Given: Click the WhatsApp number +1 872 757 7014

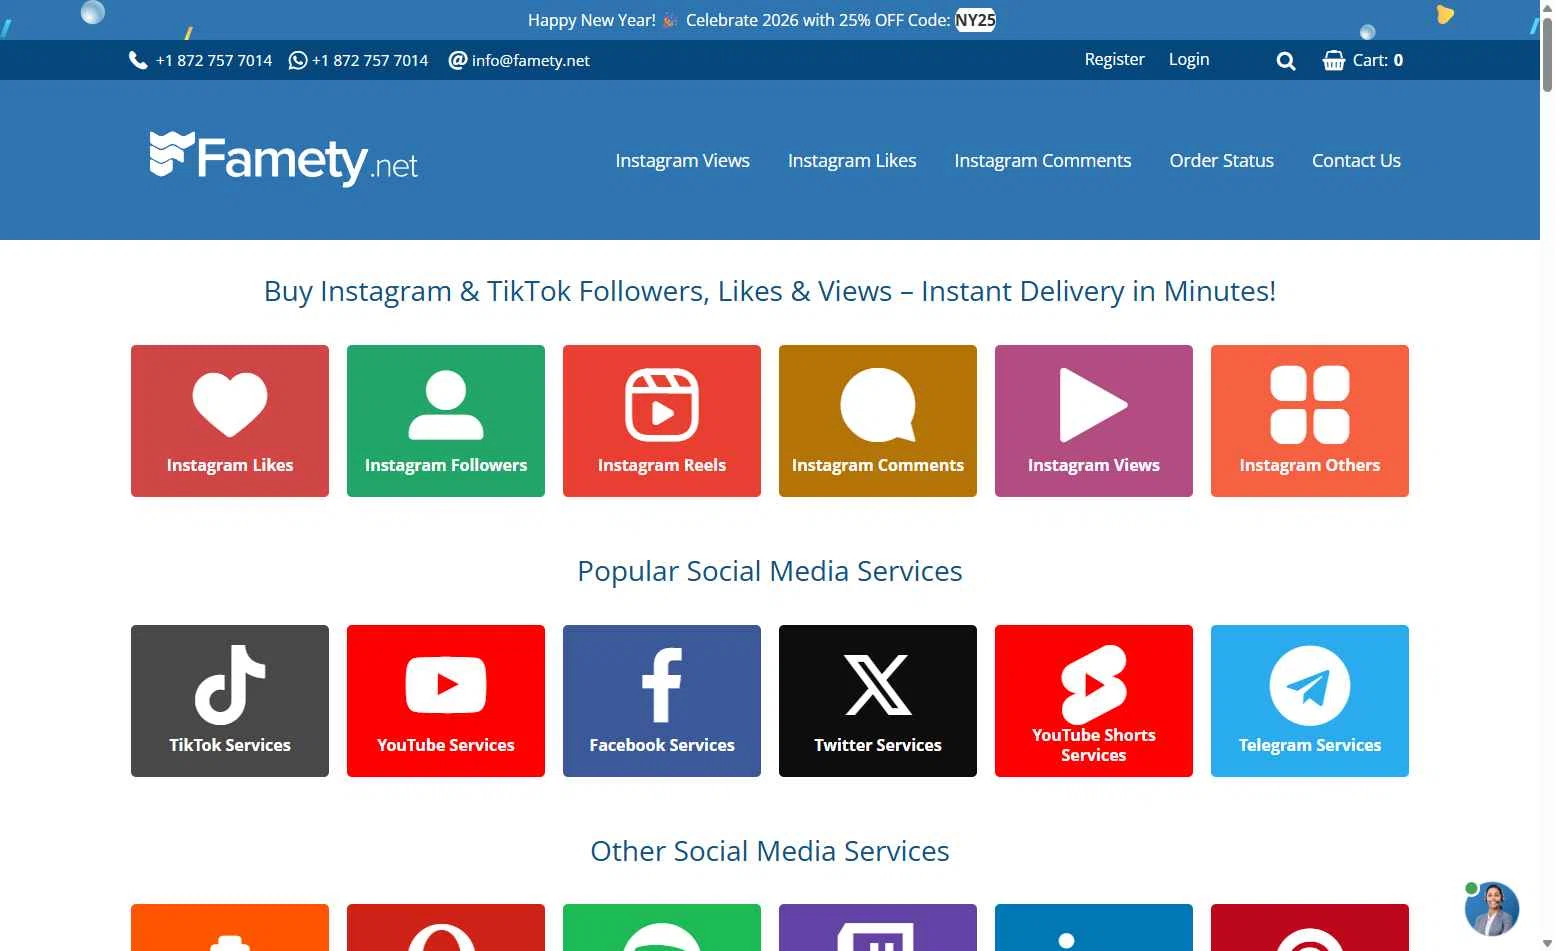Looking at the screenshot, I should point(370,60).
